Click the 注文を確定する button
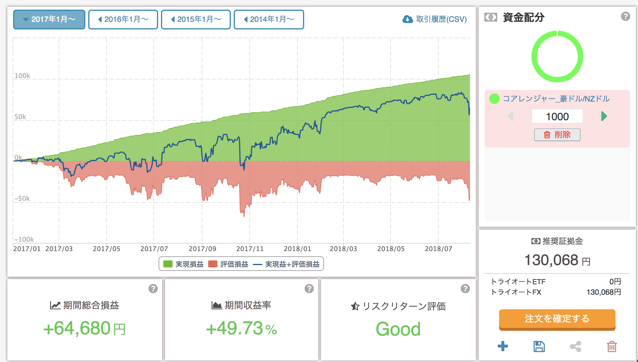Screen dimensions: 638x362 (x=557, y=319)
